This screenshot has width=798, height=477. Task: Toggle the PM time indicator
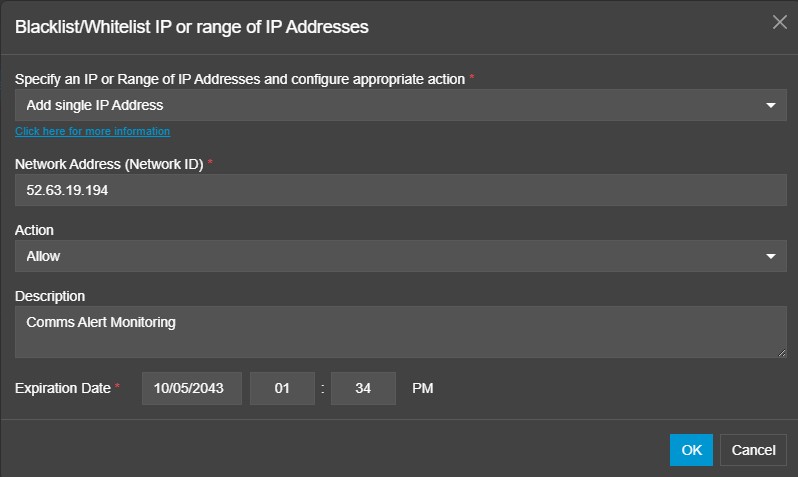[x=422, y=388]
